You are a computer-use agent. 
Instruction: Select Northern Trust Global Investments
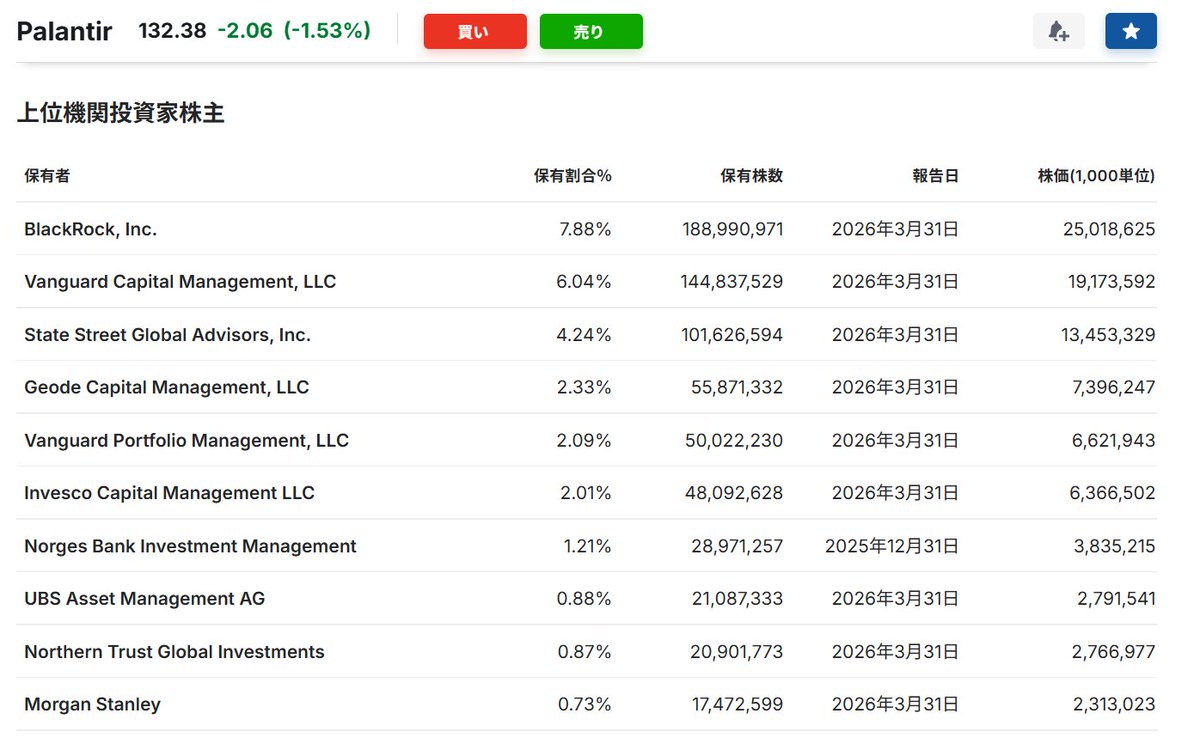(175, 652)
